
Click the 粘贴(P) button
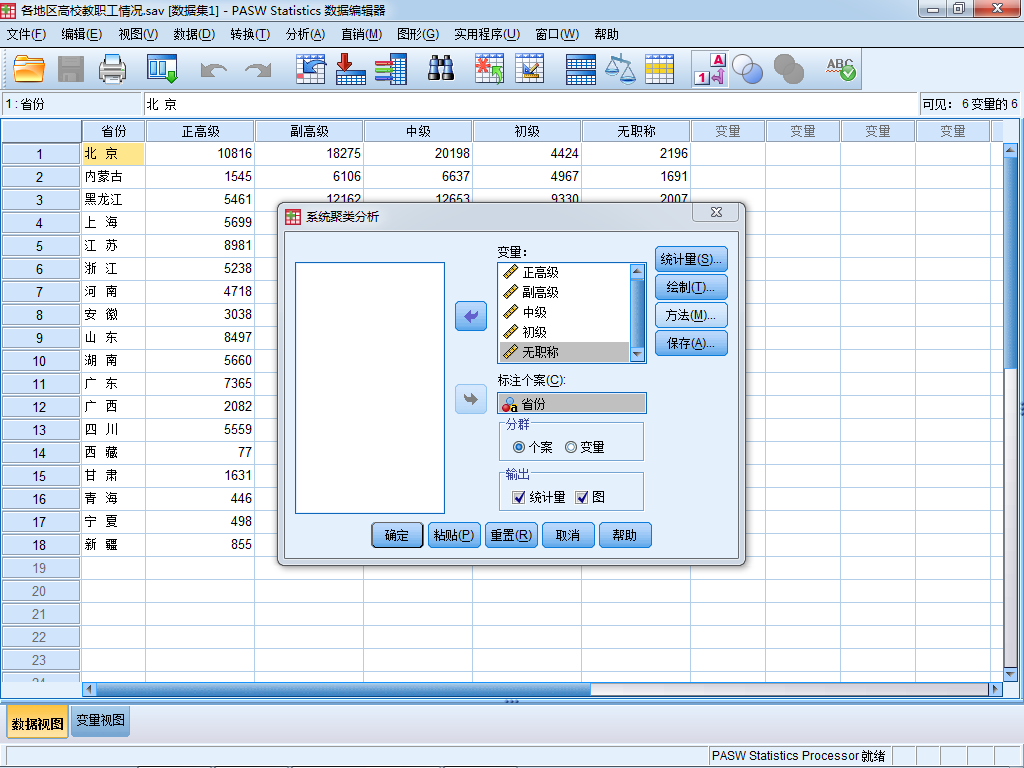click(x=454, y=535)
